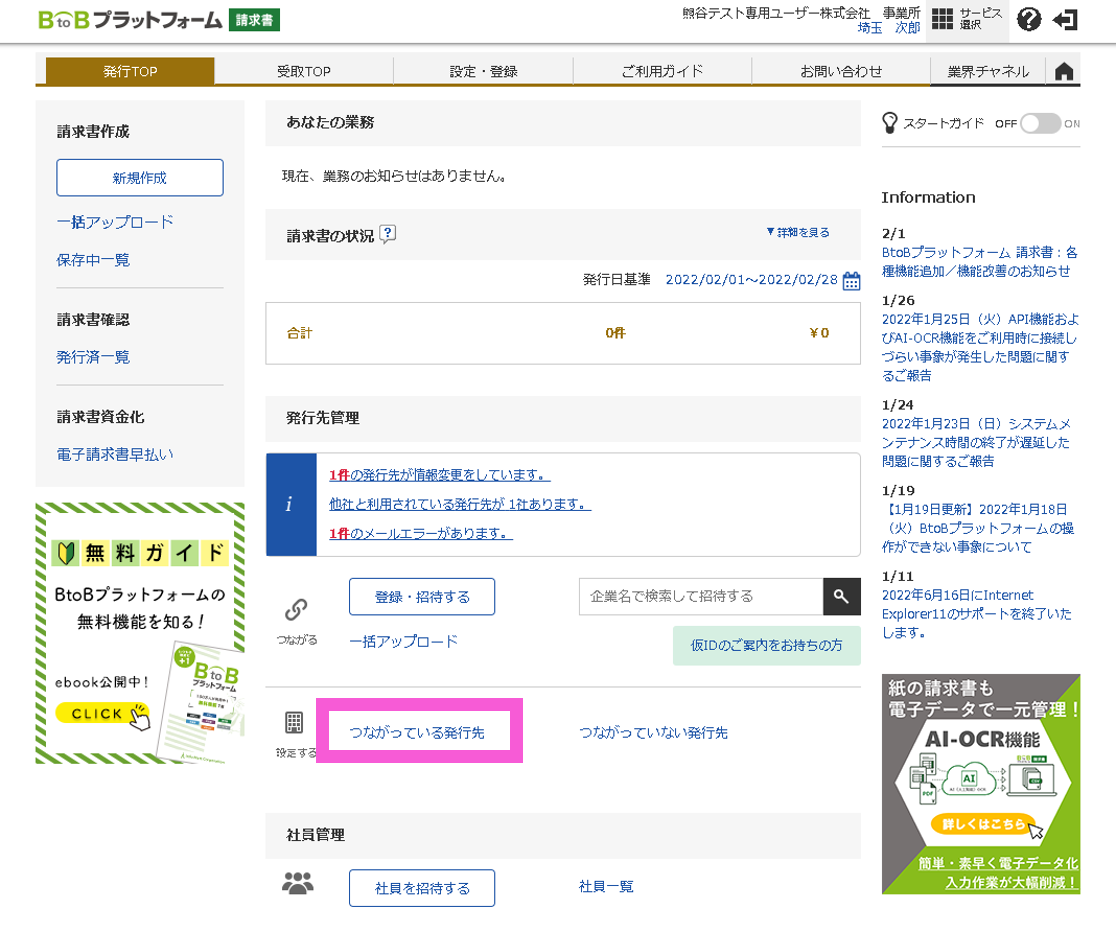This screenshot has height=932, width=1116.
Task: Open the 1/26 API機能 news item
Action: (x=980, y=347)
